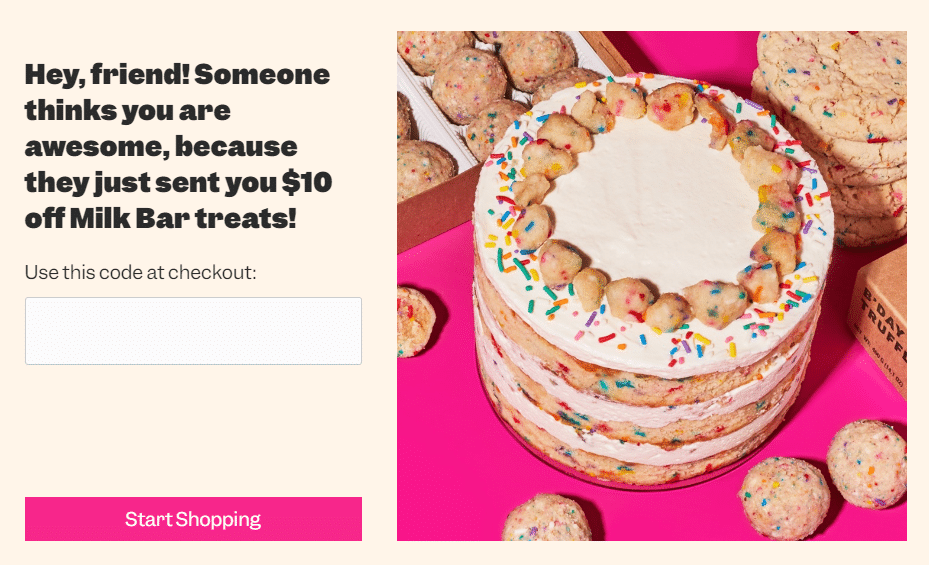Click the 'Hey, friend!' heading text
The width and height of the screenshot is (929, 565).
click(107, 75)
